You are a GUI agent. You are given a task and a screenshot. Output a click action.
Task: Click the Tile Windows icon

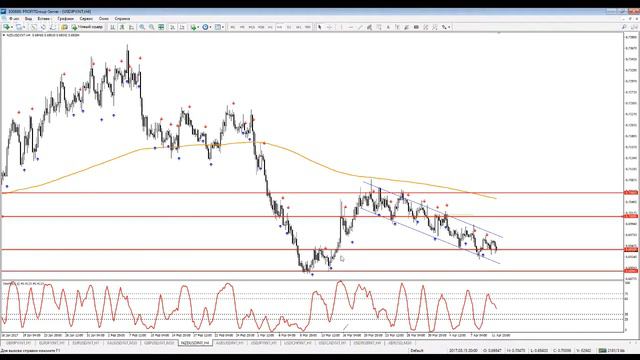point(161,27)
